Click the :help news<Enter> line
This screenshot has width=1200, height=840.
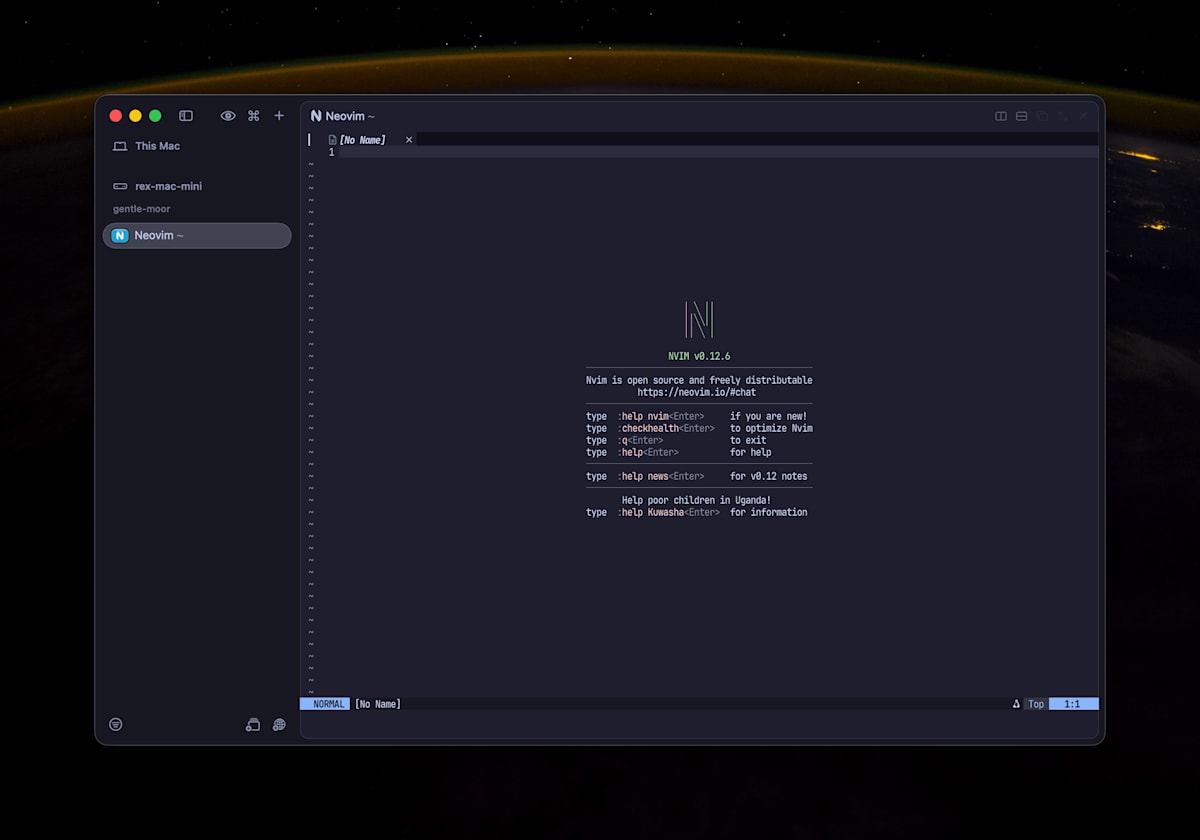point(697,476)
